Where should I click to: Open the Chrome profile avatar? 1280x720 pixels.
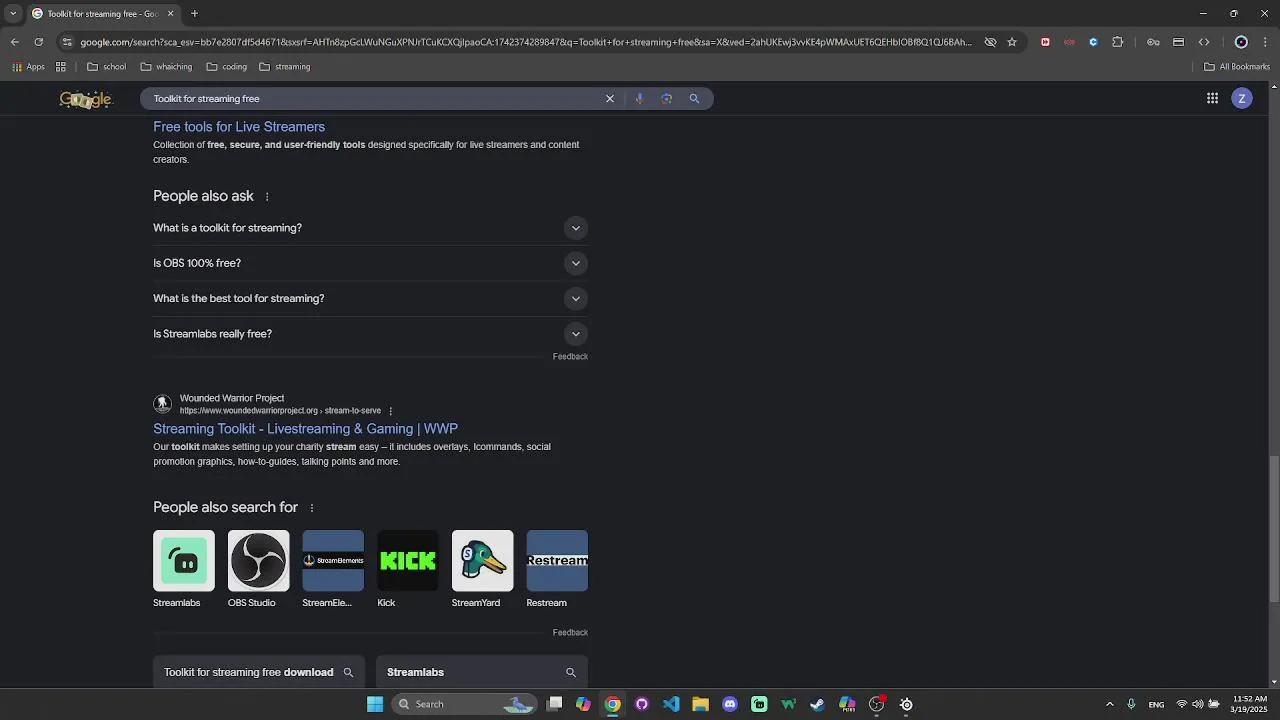(x=1241, y=42)
